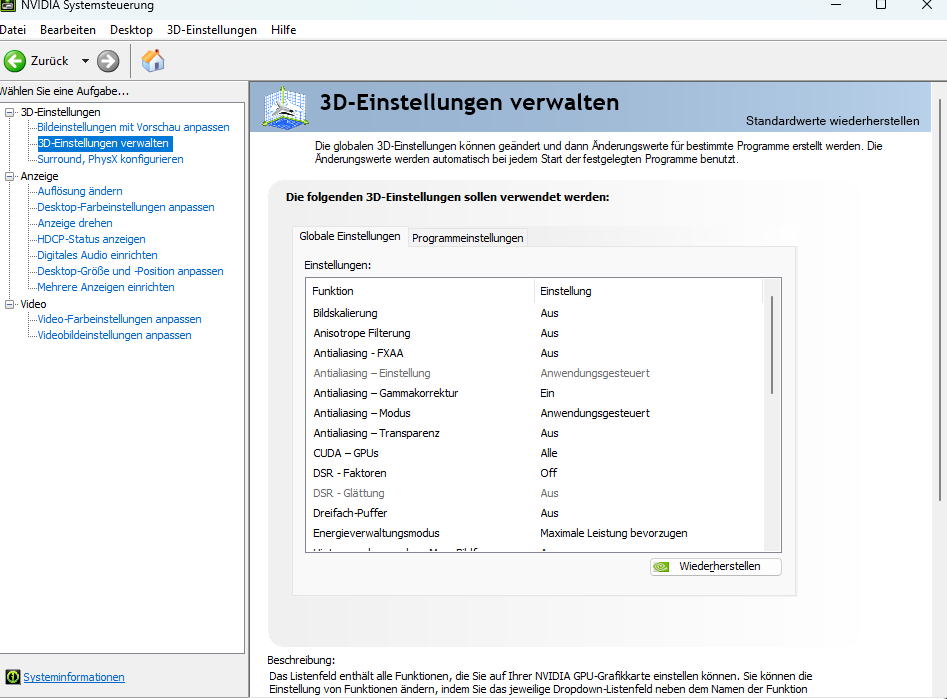Viewport: 947px width, 699px height.
Task: Open HDCP-Status anzeigen
Action: 91,239
